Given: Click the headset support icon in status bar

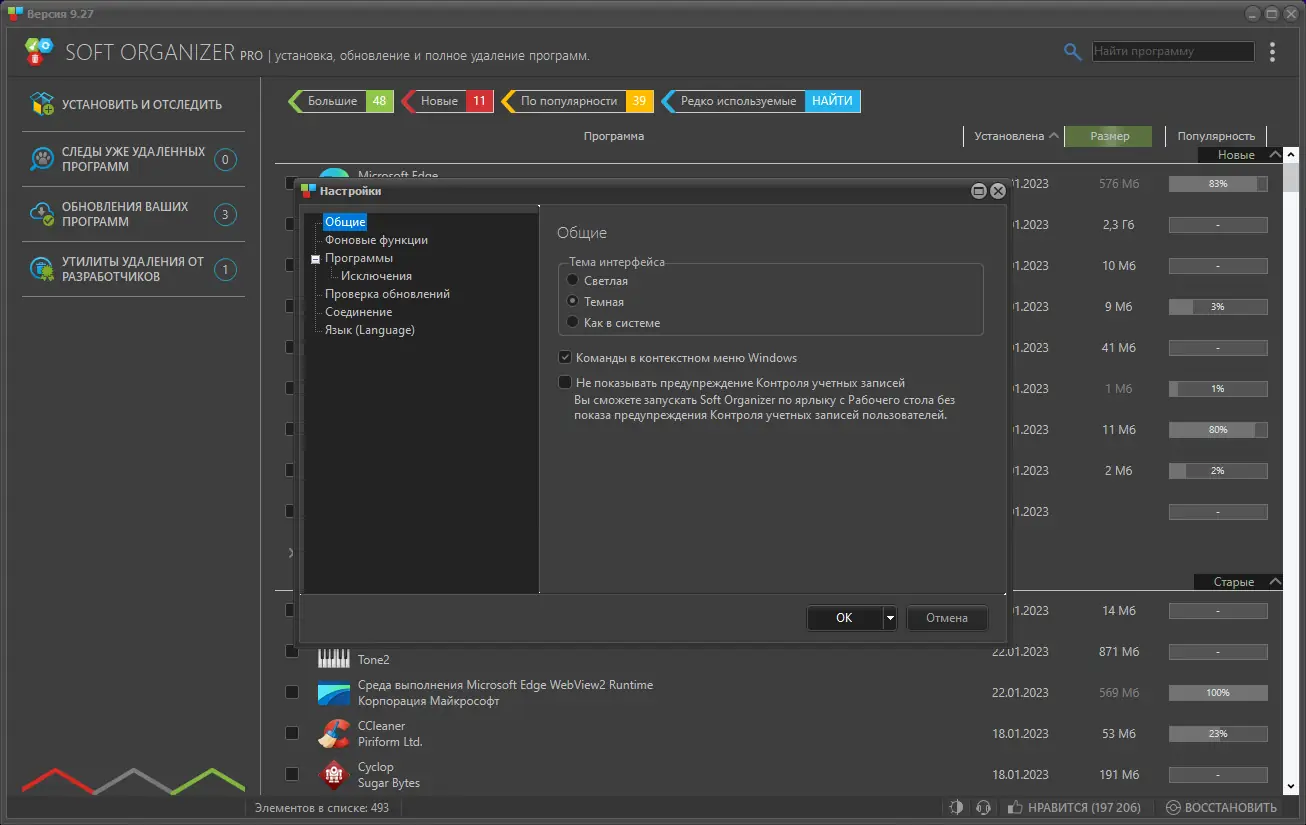Looking at the screenshot, I should pos(983,808).
